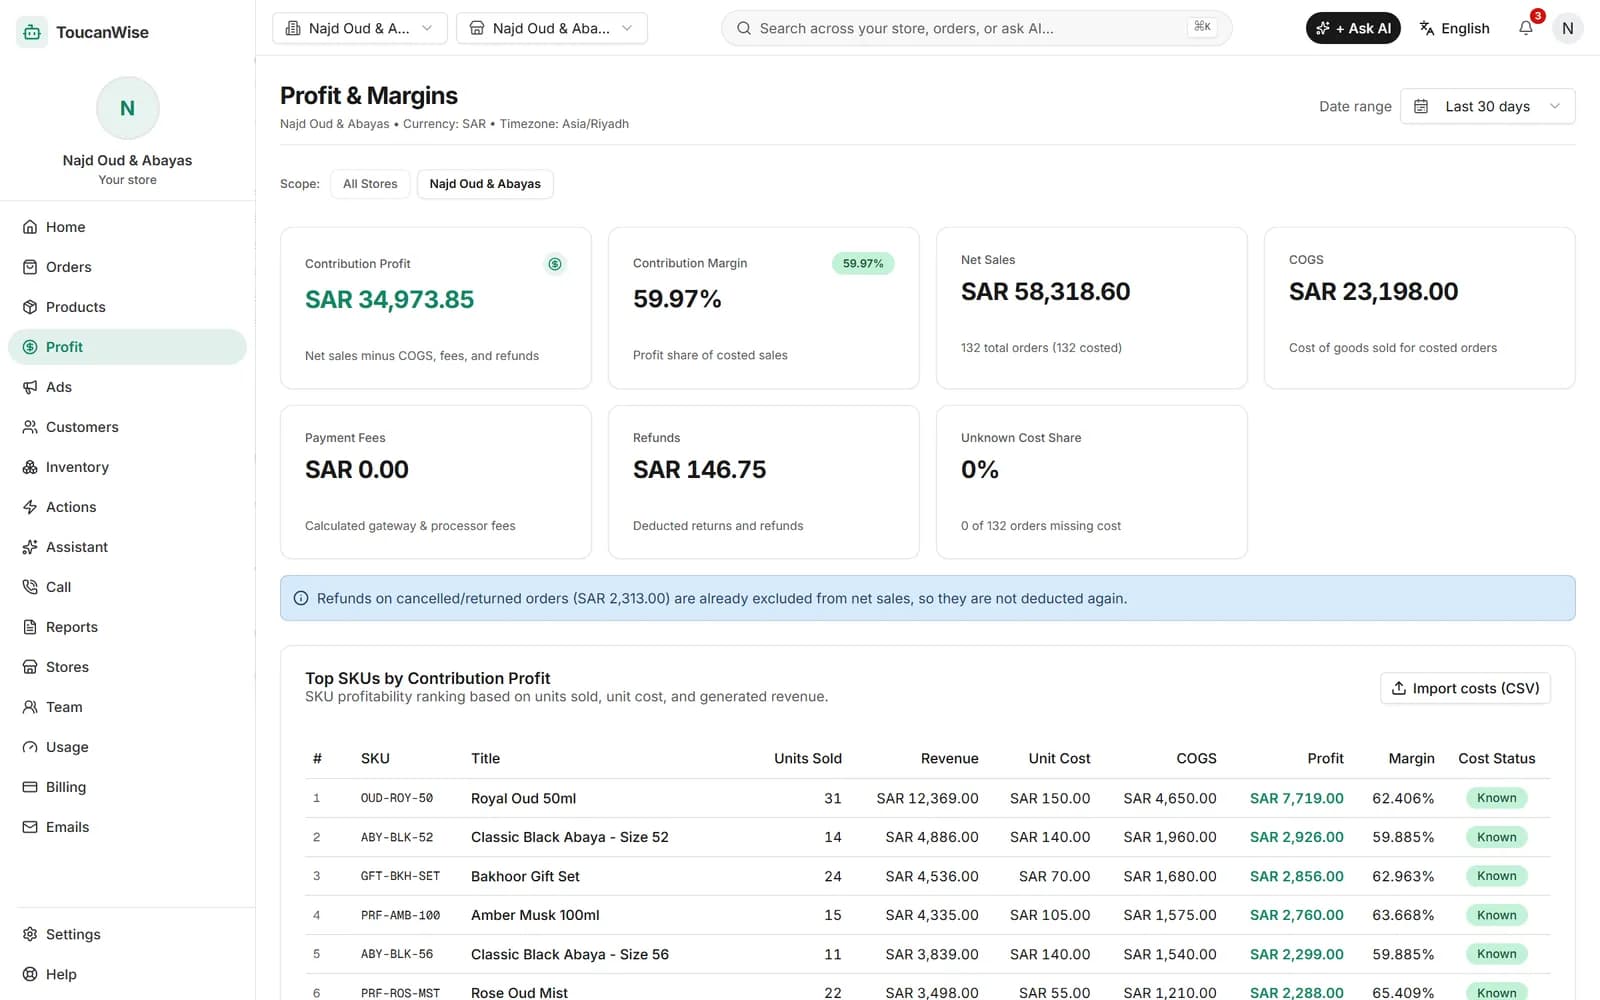The width and height of the screenshot is (1600, 1000).
Task: Click the SAR 146.75 refunds value
Action: point(699,469)
